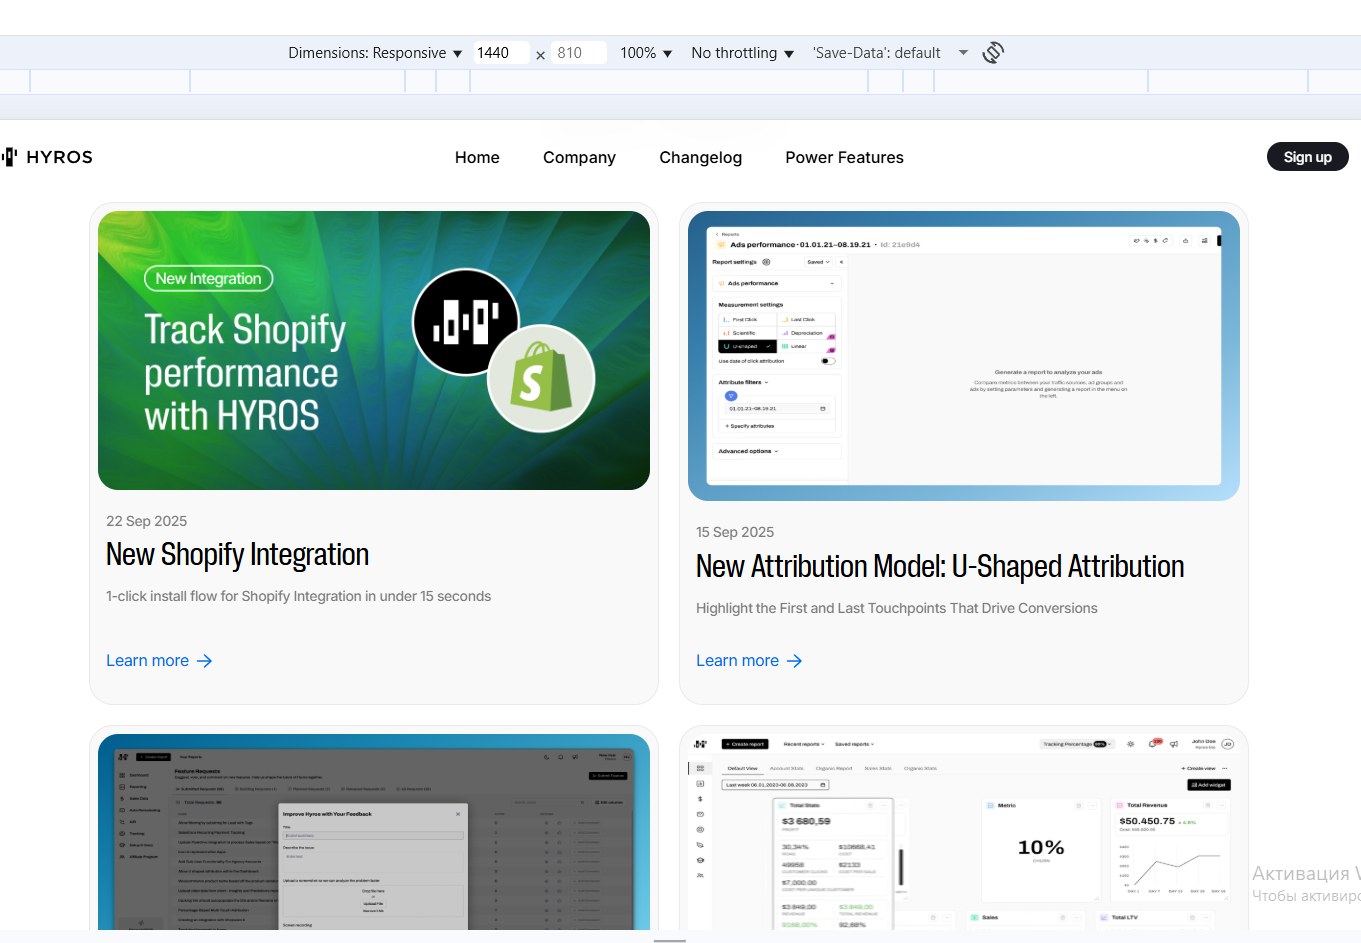1361x943 pixels.
Task: Open the New Shopify Integration heading
Action: pos(237,555)
